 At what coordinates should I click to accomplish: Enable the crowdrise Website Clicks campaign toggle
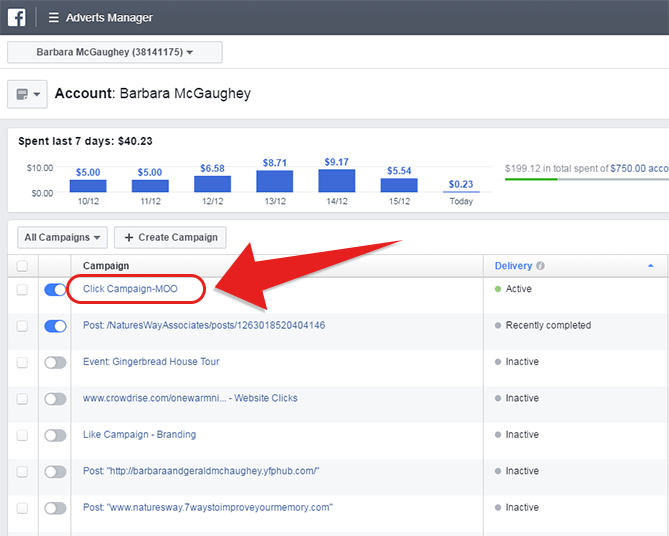tap(55, 399)
